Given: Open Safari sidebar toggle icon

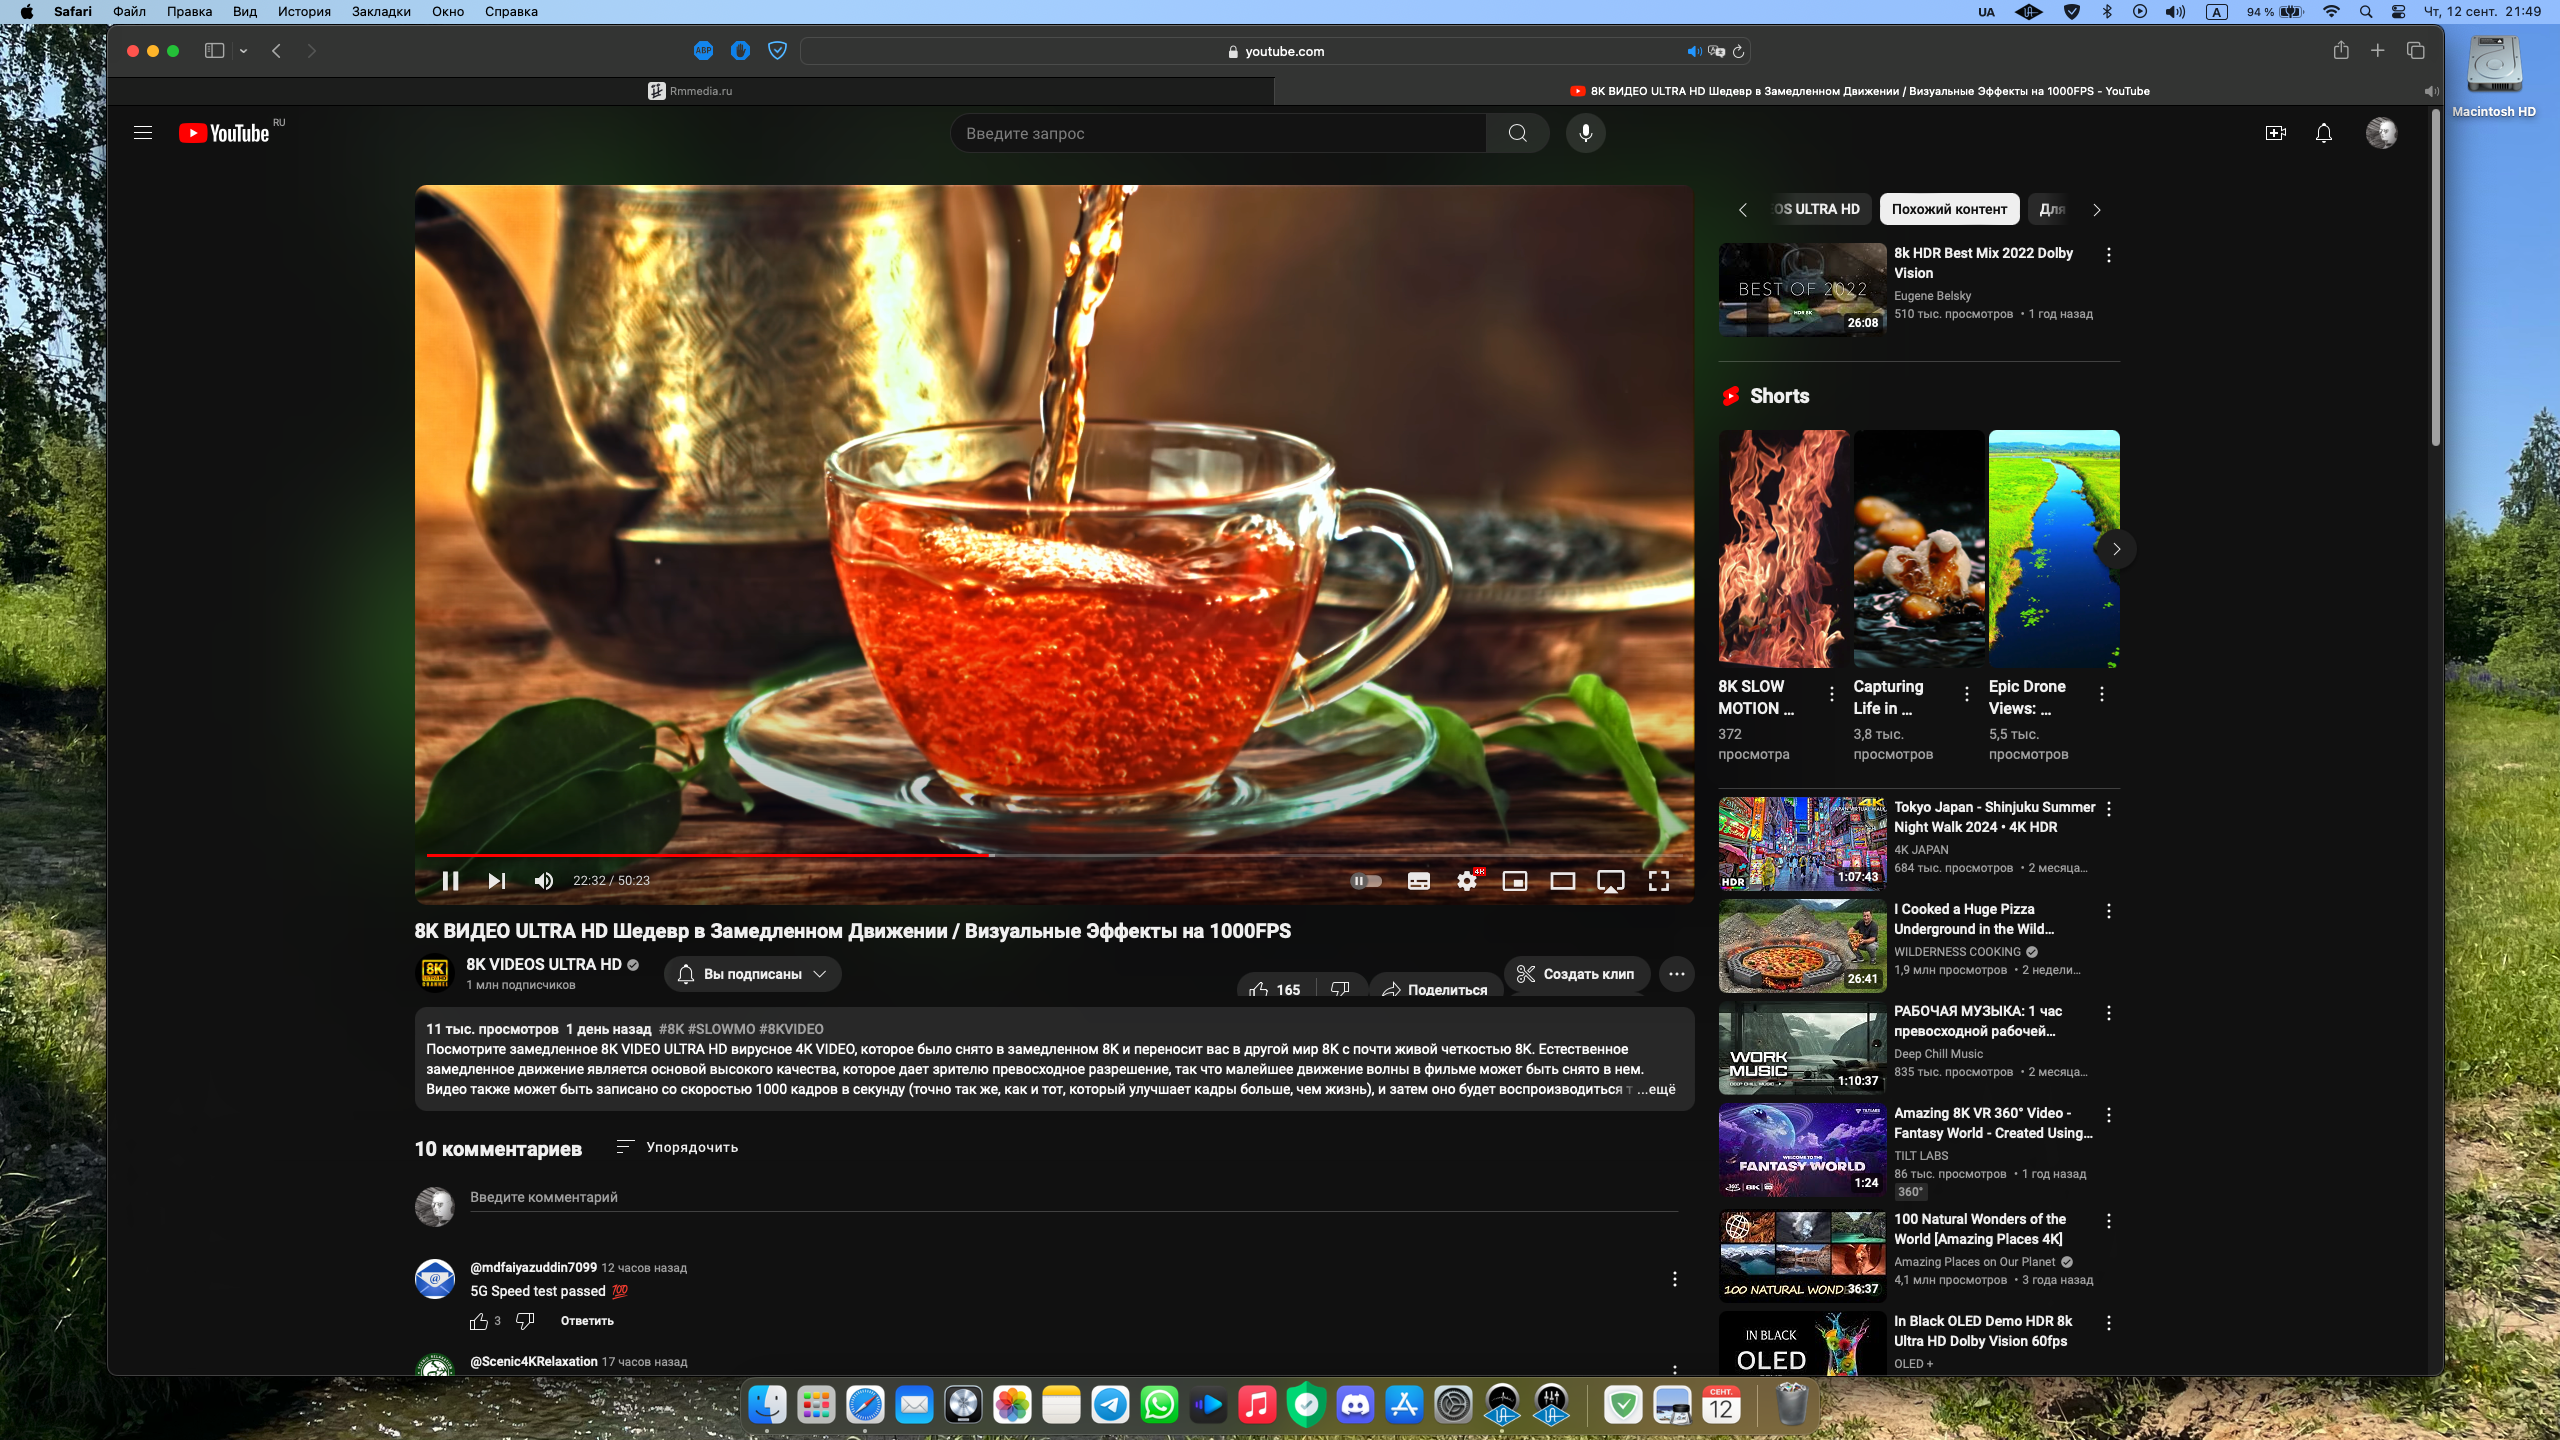Looking at the screenshot, I should coord(214,51).
